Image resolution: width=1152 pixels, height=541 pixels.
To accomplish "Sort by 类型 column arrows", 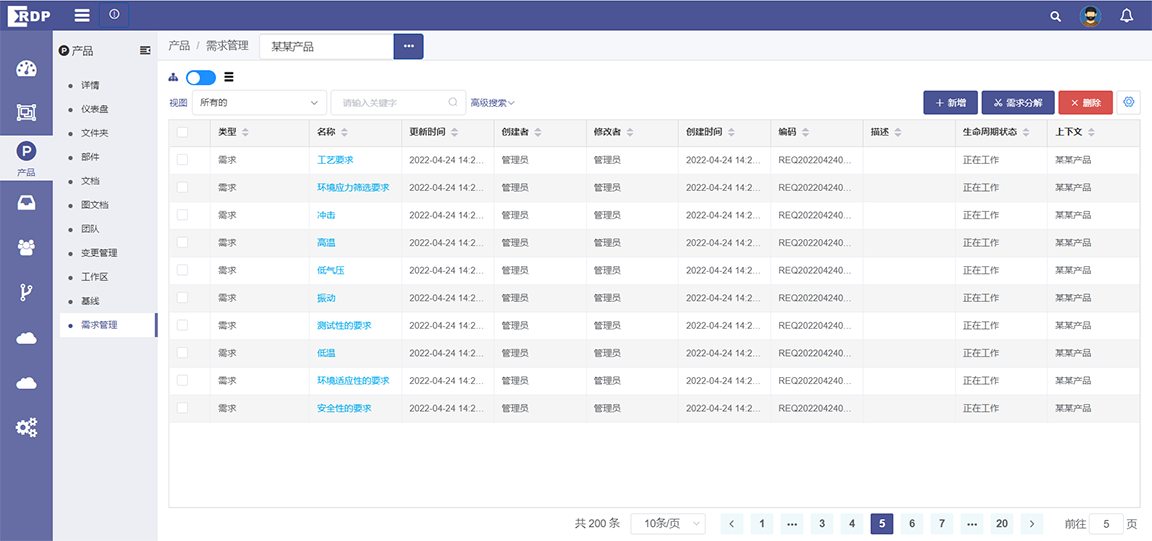I will click(x=245, y=132).
